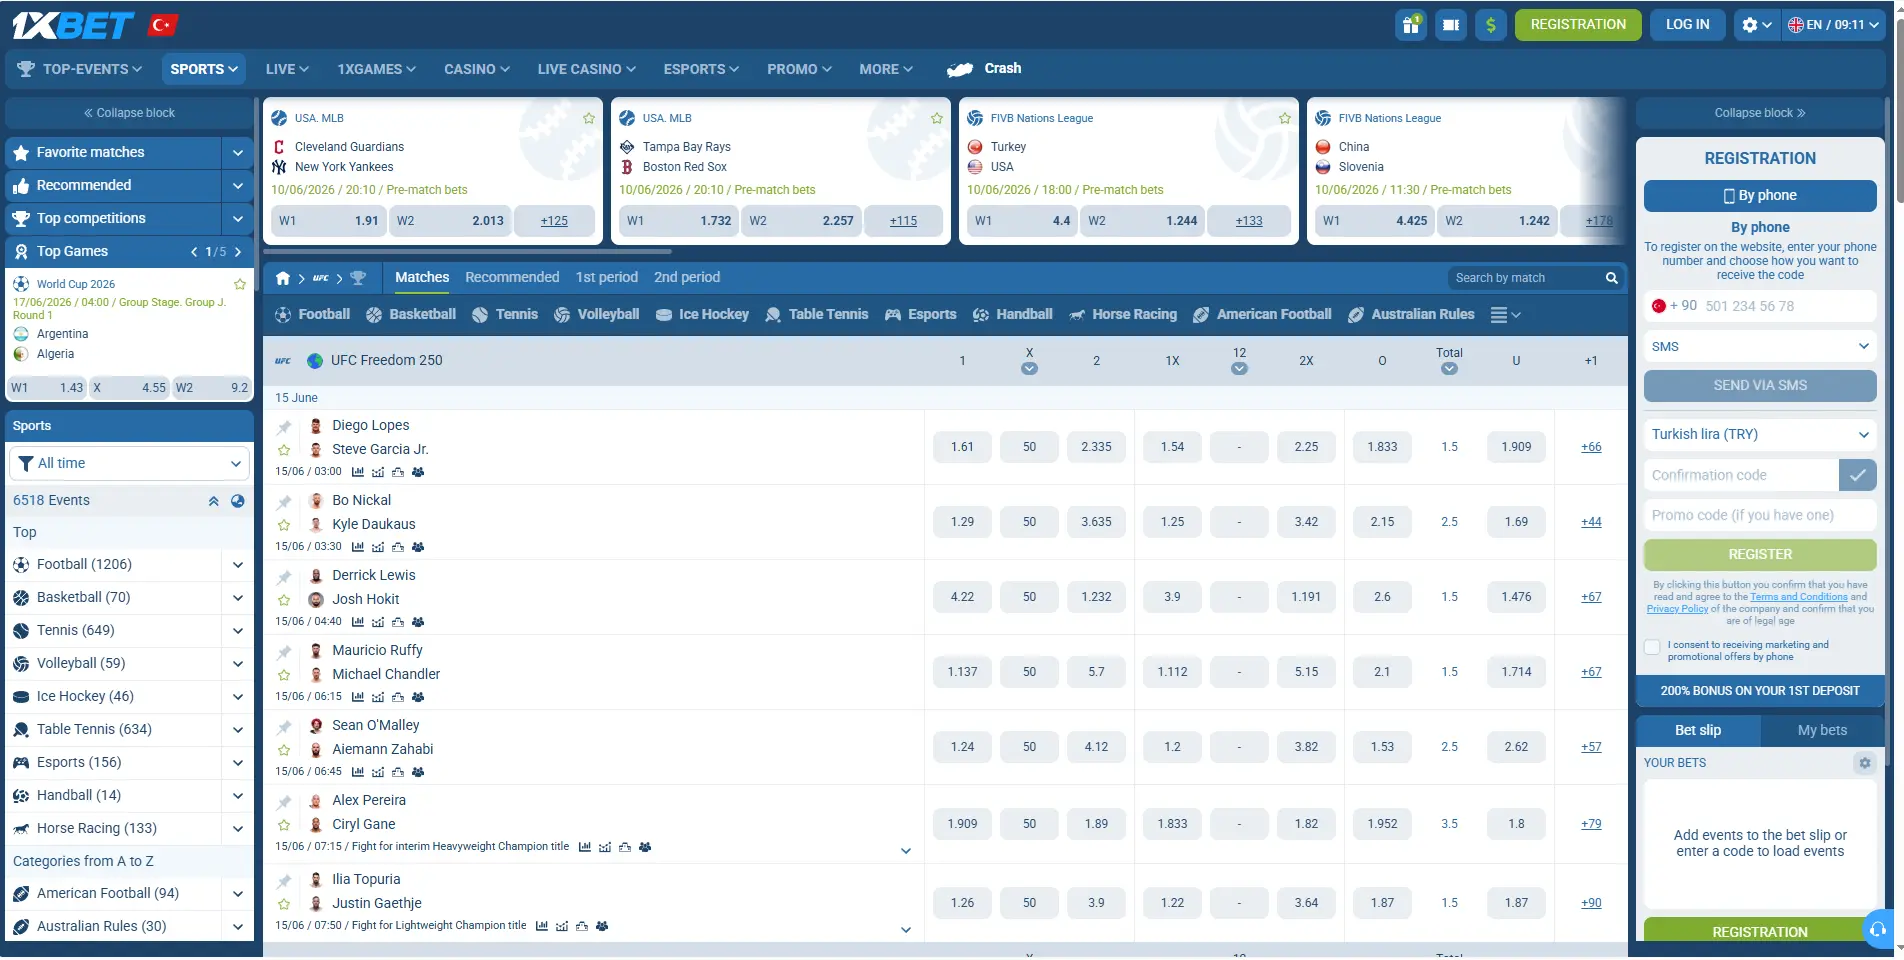Switch to the My bets tab

(1822, 731)
